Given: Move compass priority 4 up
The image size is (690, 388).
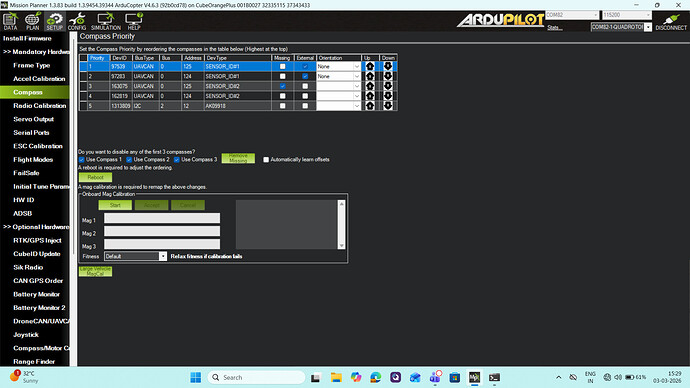Looking at the screenshot, I should click(370, 96).
